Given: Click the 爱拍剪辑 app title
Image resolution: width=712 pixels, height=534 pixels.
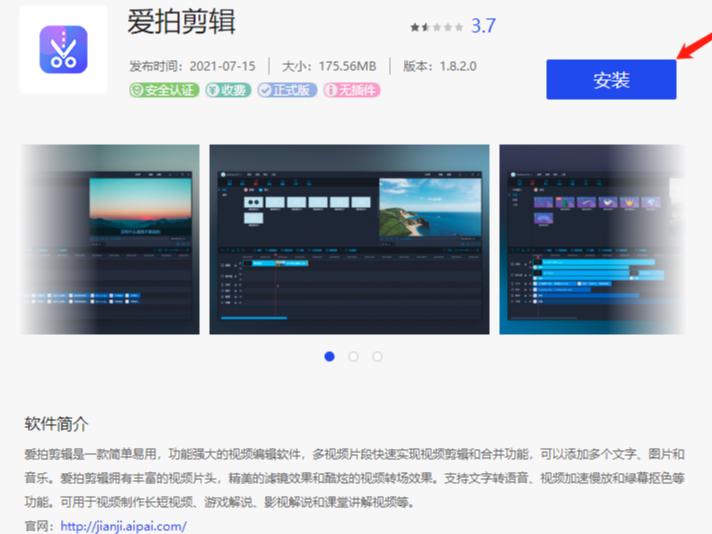Looking at the screenshot, I should [x=181, y=22].
